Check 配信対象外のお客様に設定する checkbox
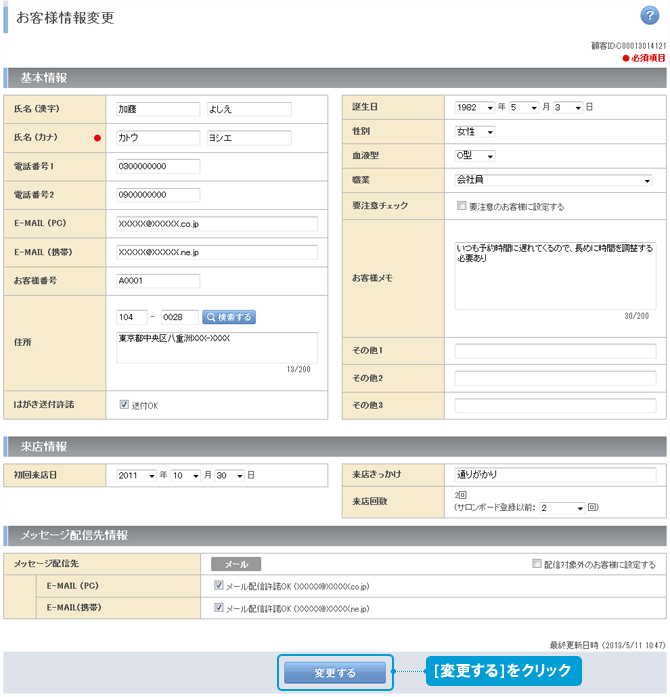 tap(538, 564)
